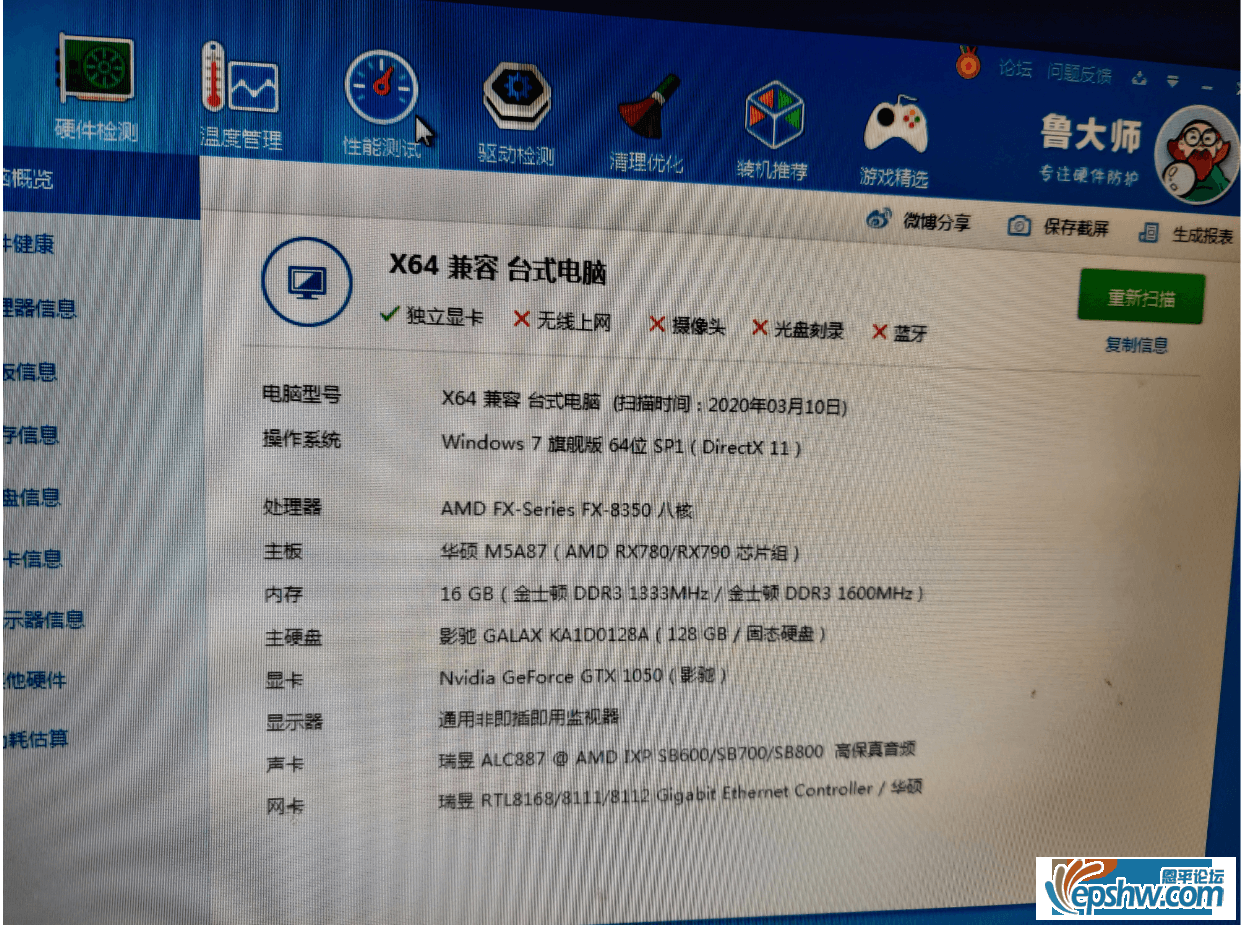Open the 硬件检测 hardware detection section

[x=95, y=88]
